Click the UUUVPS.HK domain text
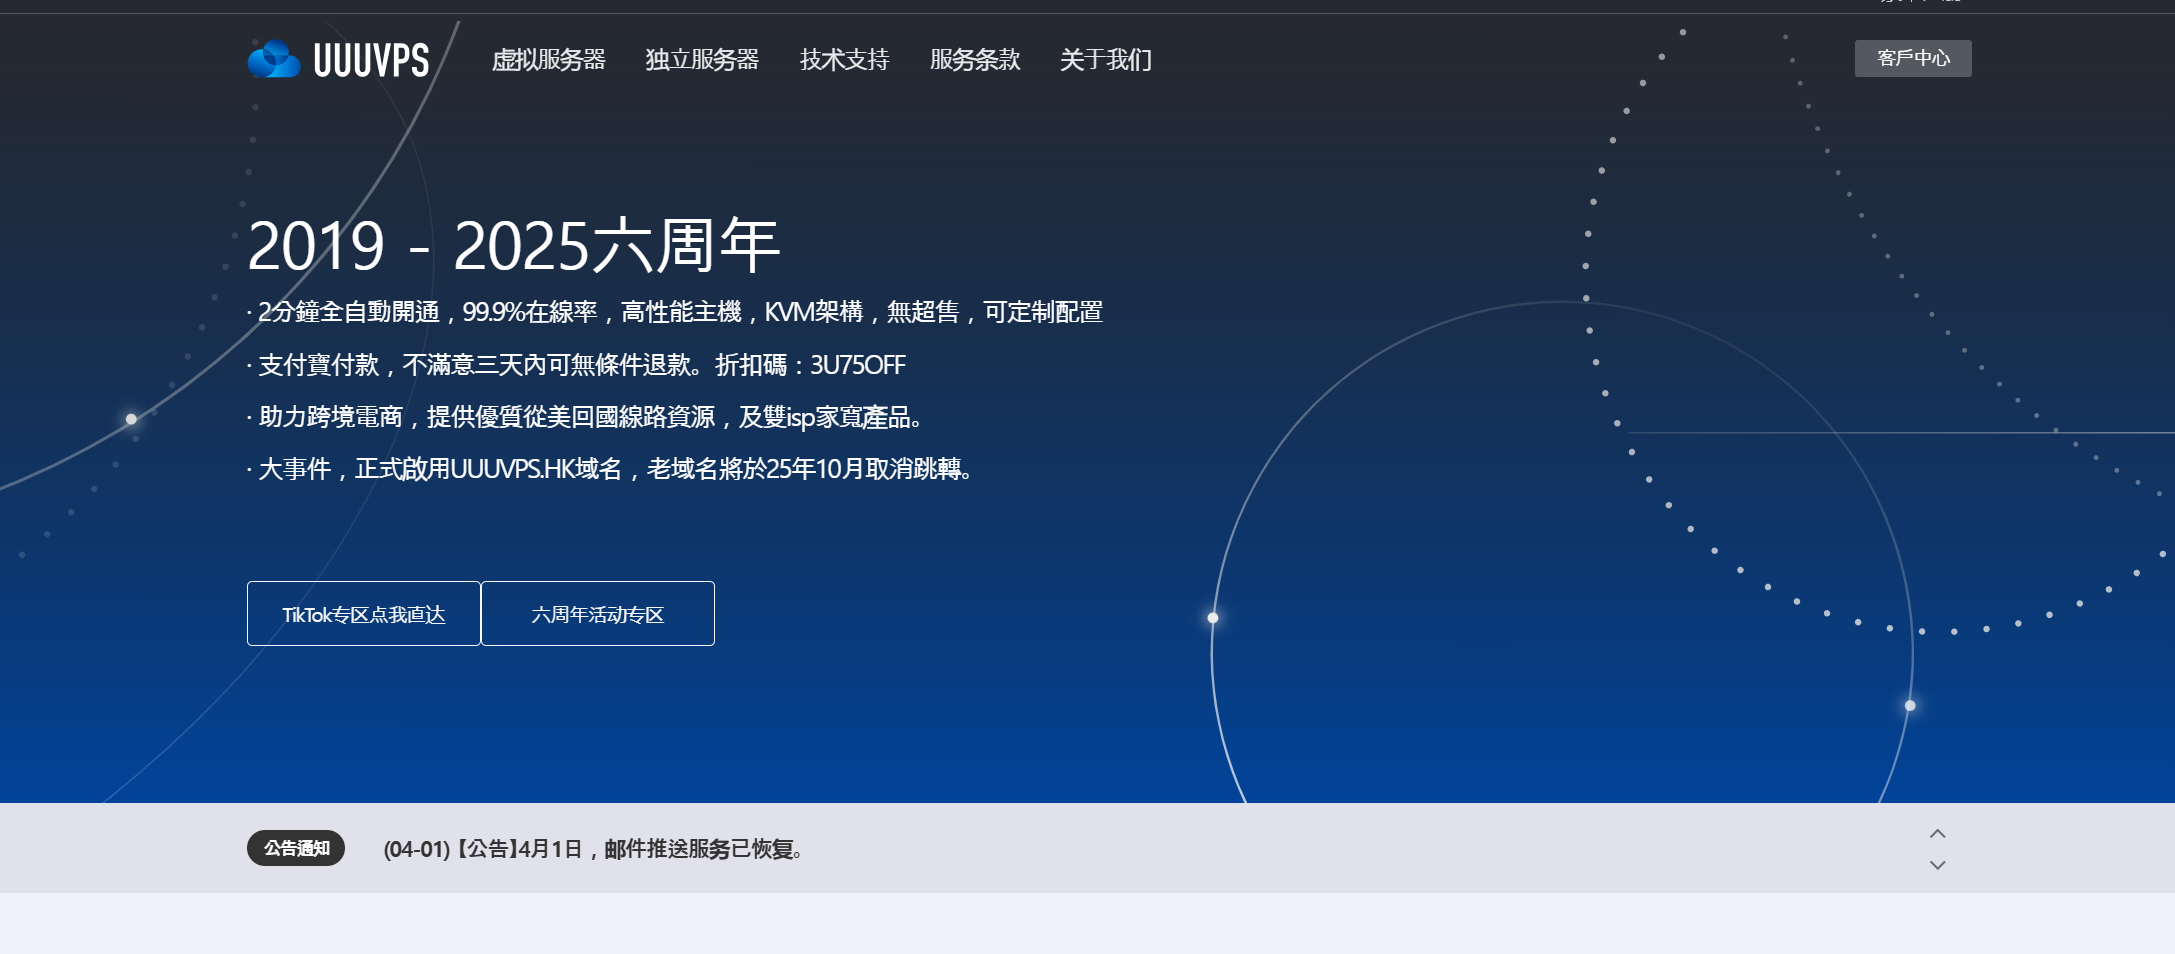 coord(512,469)
